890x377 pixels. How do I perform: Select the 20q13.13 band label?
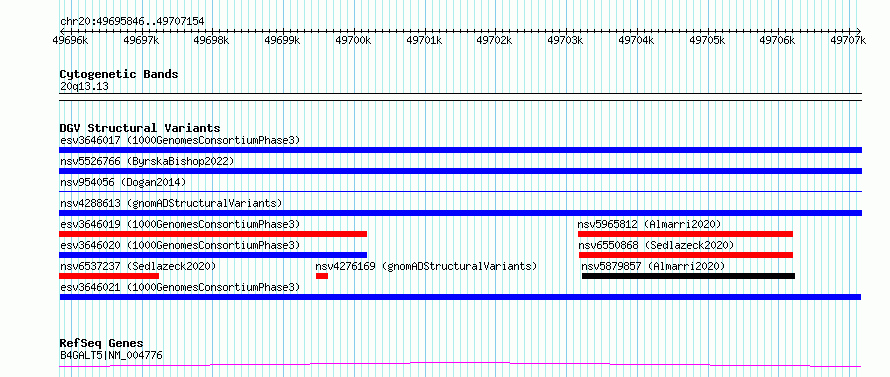tap(84, 87)
